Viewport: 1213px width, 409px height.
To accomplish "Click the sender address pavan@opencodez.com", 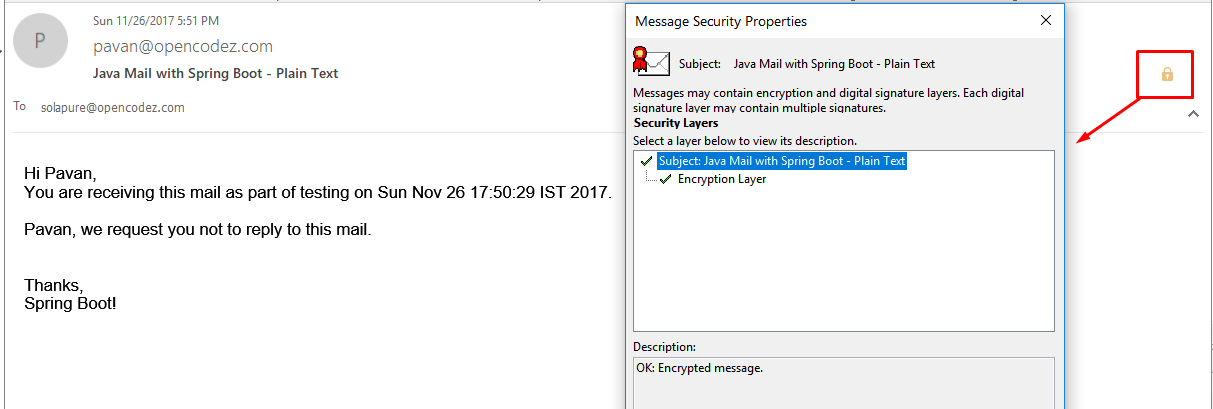I will pyautogui.click(x=183, y=47).
